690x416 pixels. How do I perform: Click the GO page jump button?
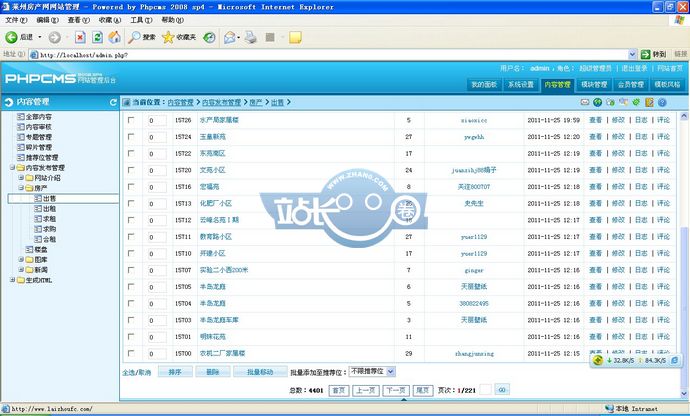502,389
